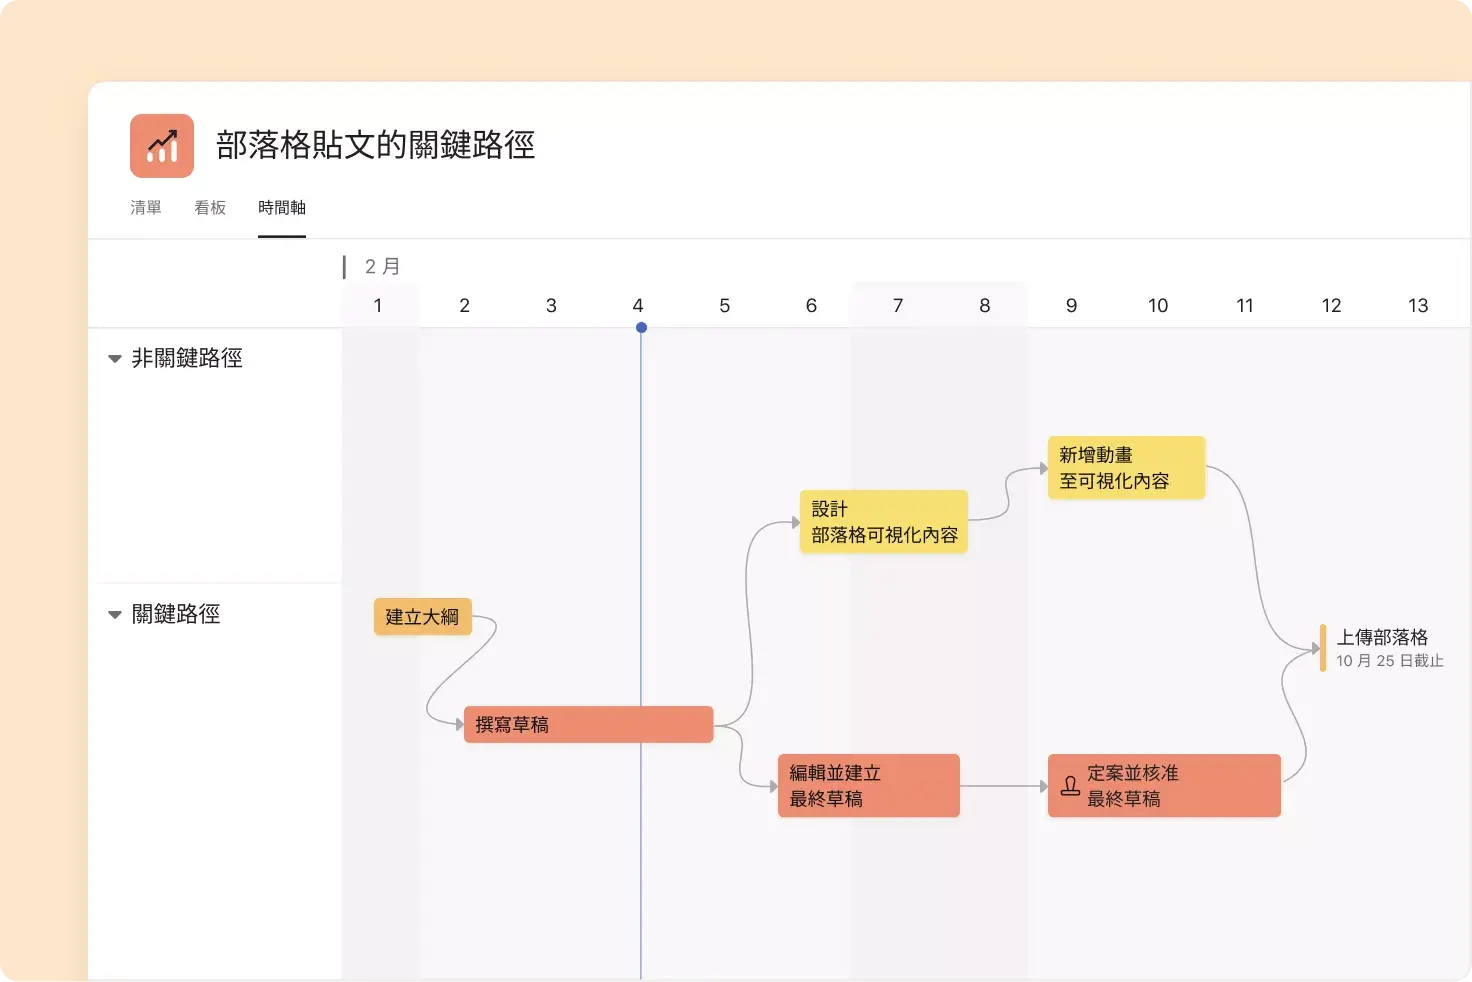Click date 9 in the timeline header
1472x982 pixels.
tap(1071, 305)
